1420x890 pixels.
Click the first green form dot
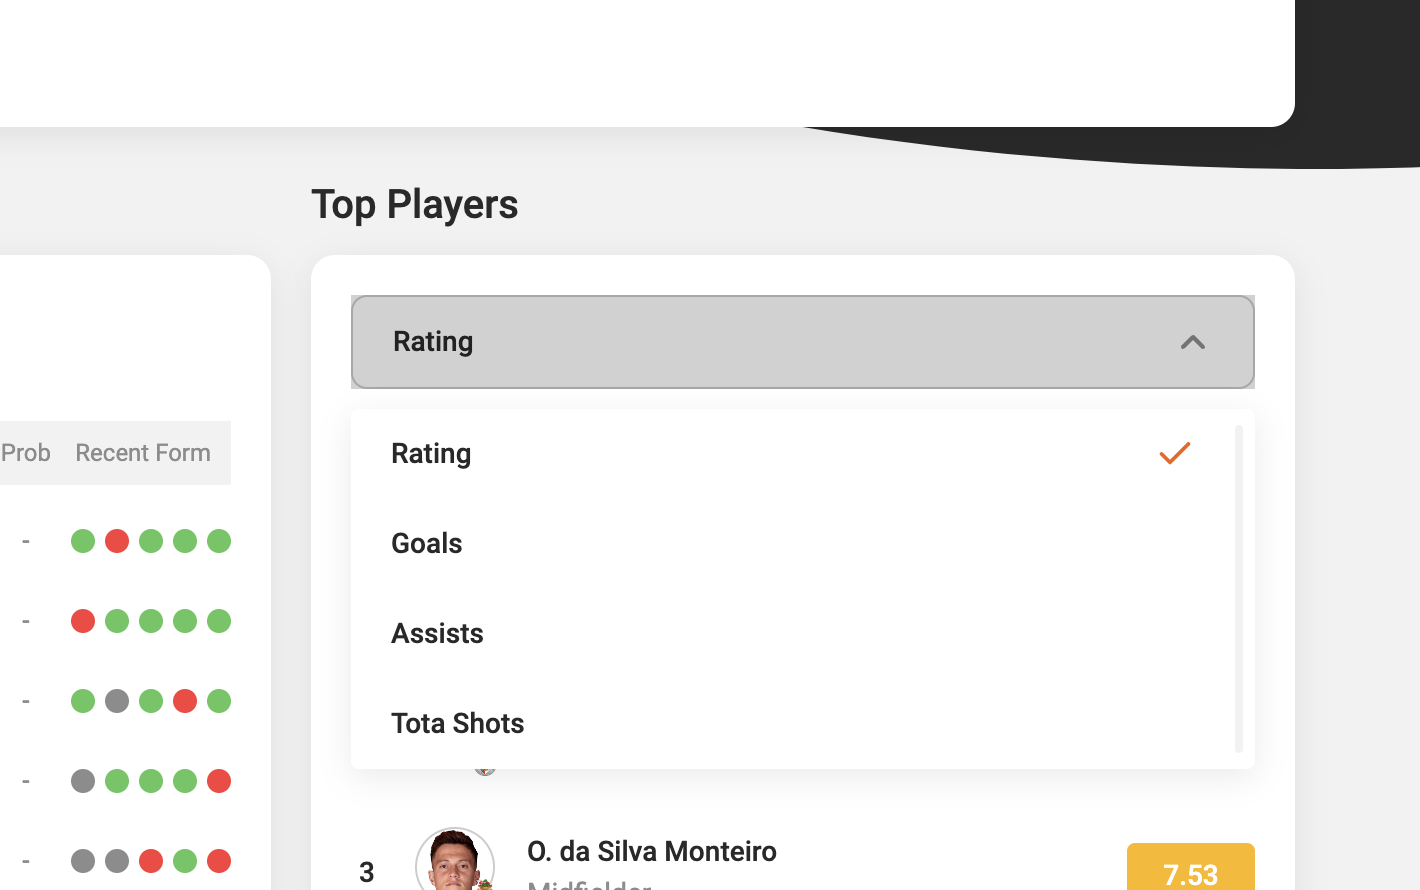pos(83,540)
